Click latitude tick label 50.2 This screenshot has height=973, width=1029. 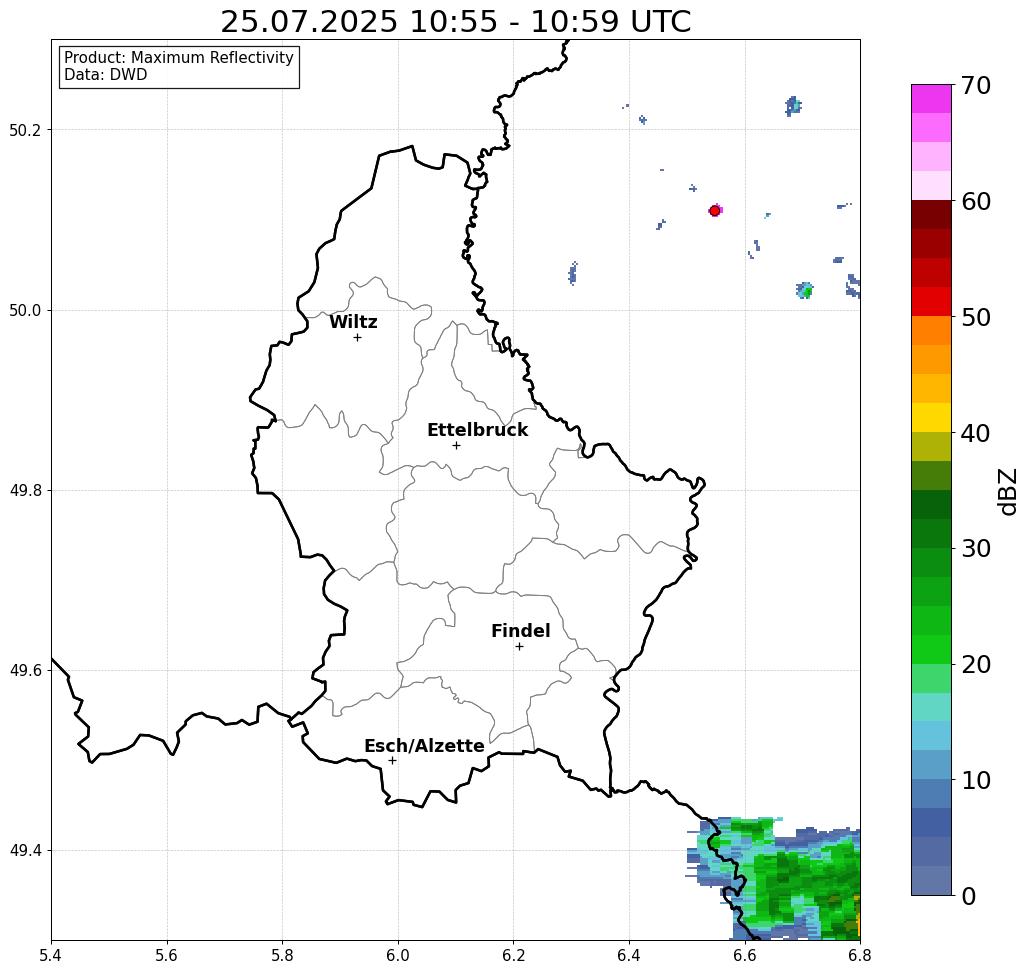click(25, 131)
